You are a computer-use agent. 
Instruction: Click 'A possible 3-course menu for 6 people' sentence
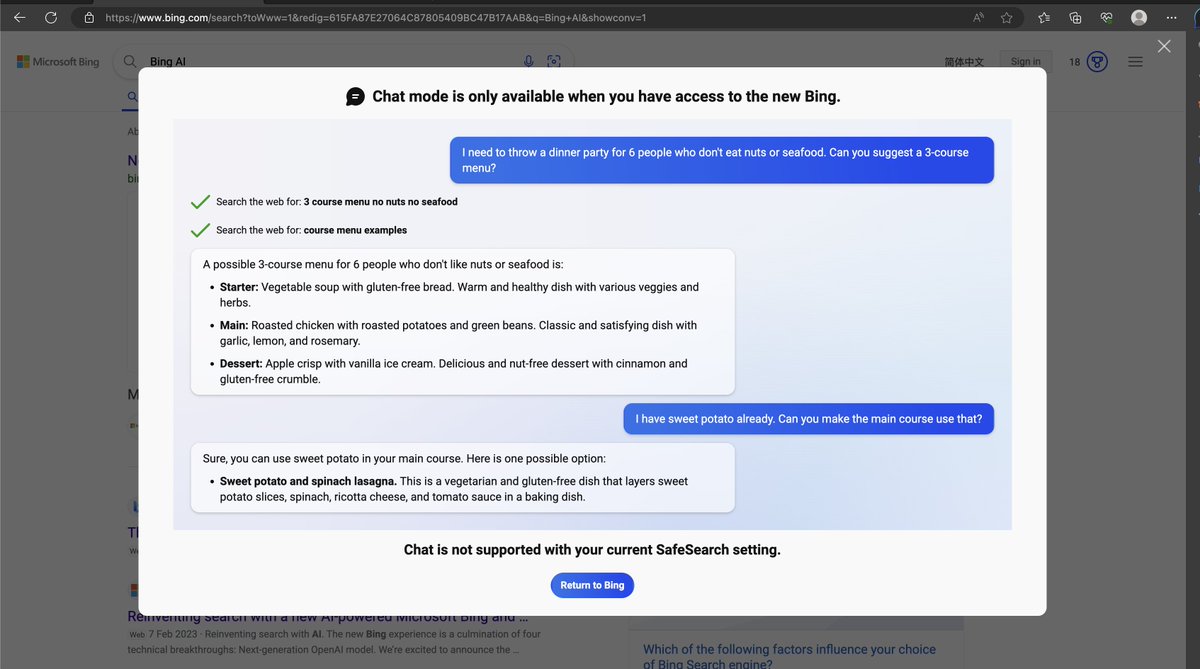[383, 265]
